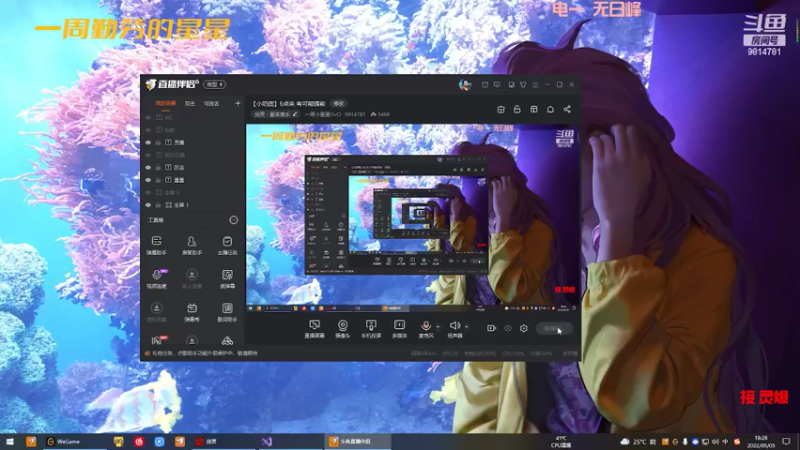This screenshot has width=800, height=450.
Task: Click the window layout icon left of bell
Action: click(x=534, y=109)
